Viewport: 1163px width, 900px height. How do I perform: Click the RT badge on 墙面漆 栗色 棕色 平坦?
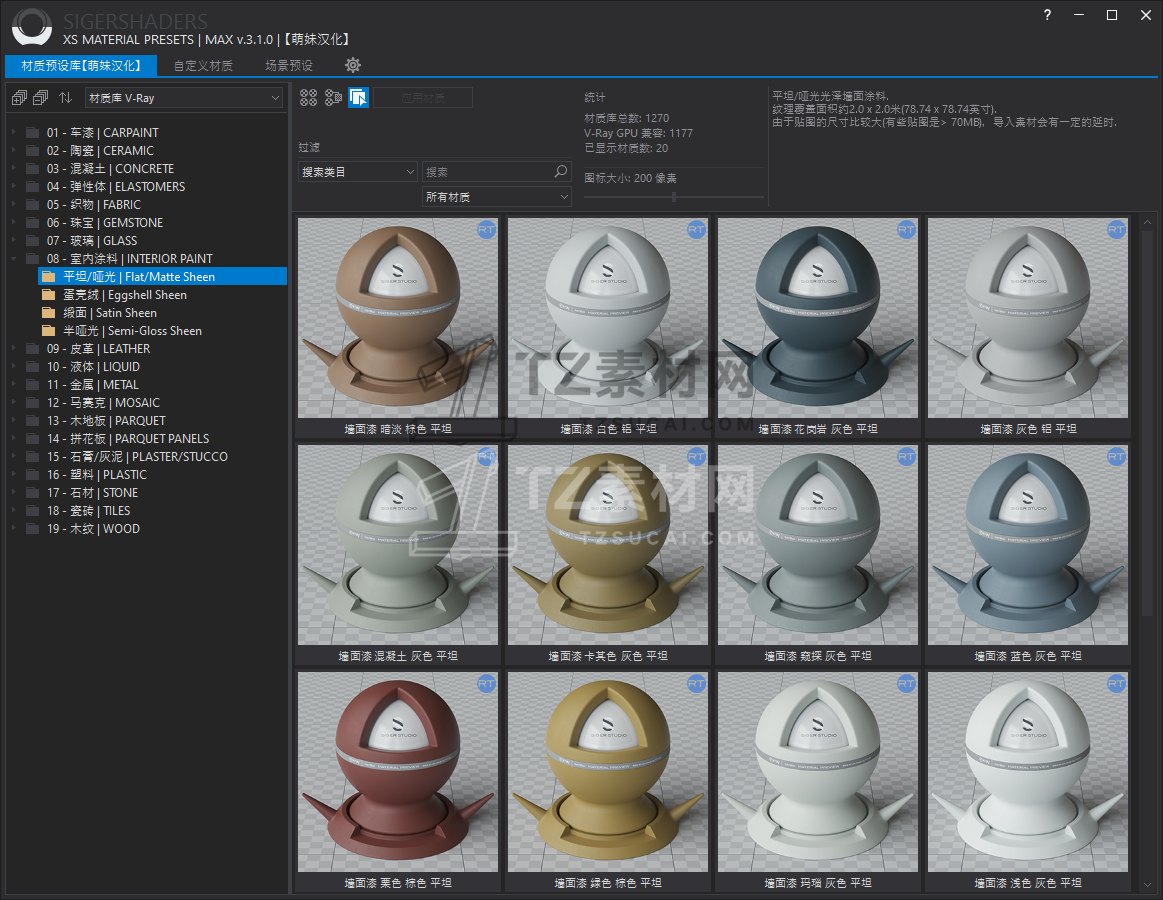click(x=487, y=684)
